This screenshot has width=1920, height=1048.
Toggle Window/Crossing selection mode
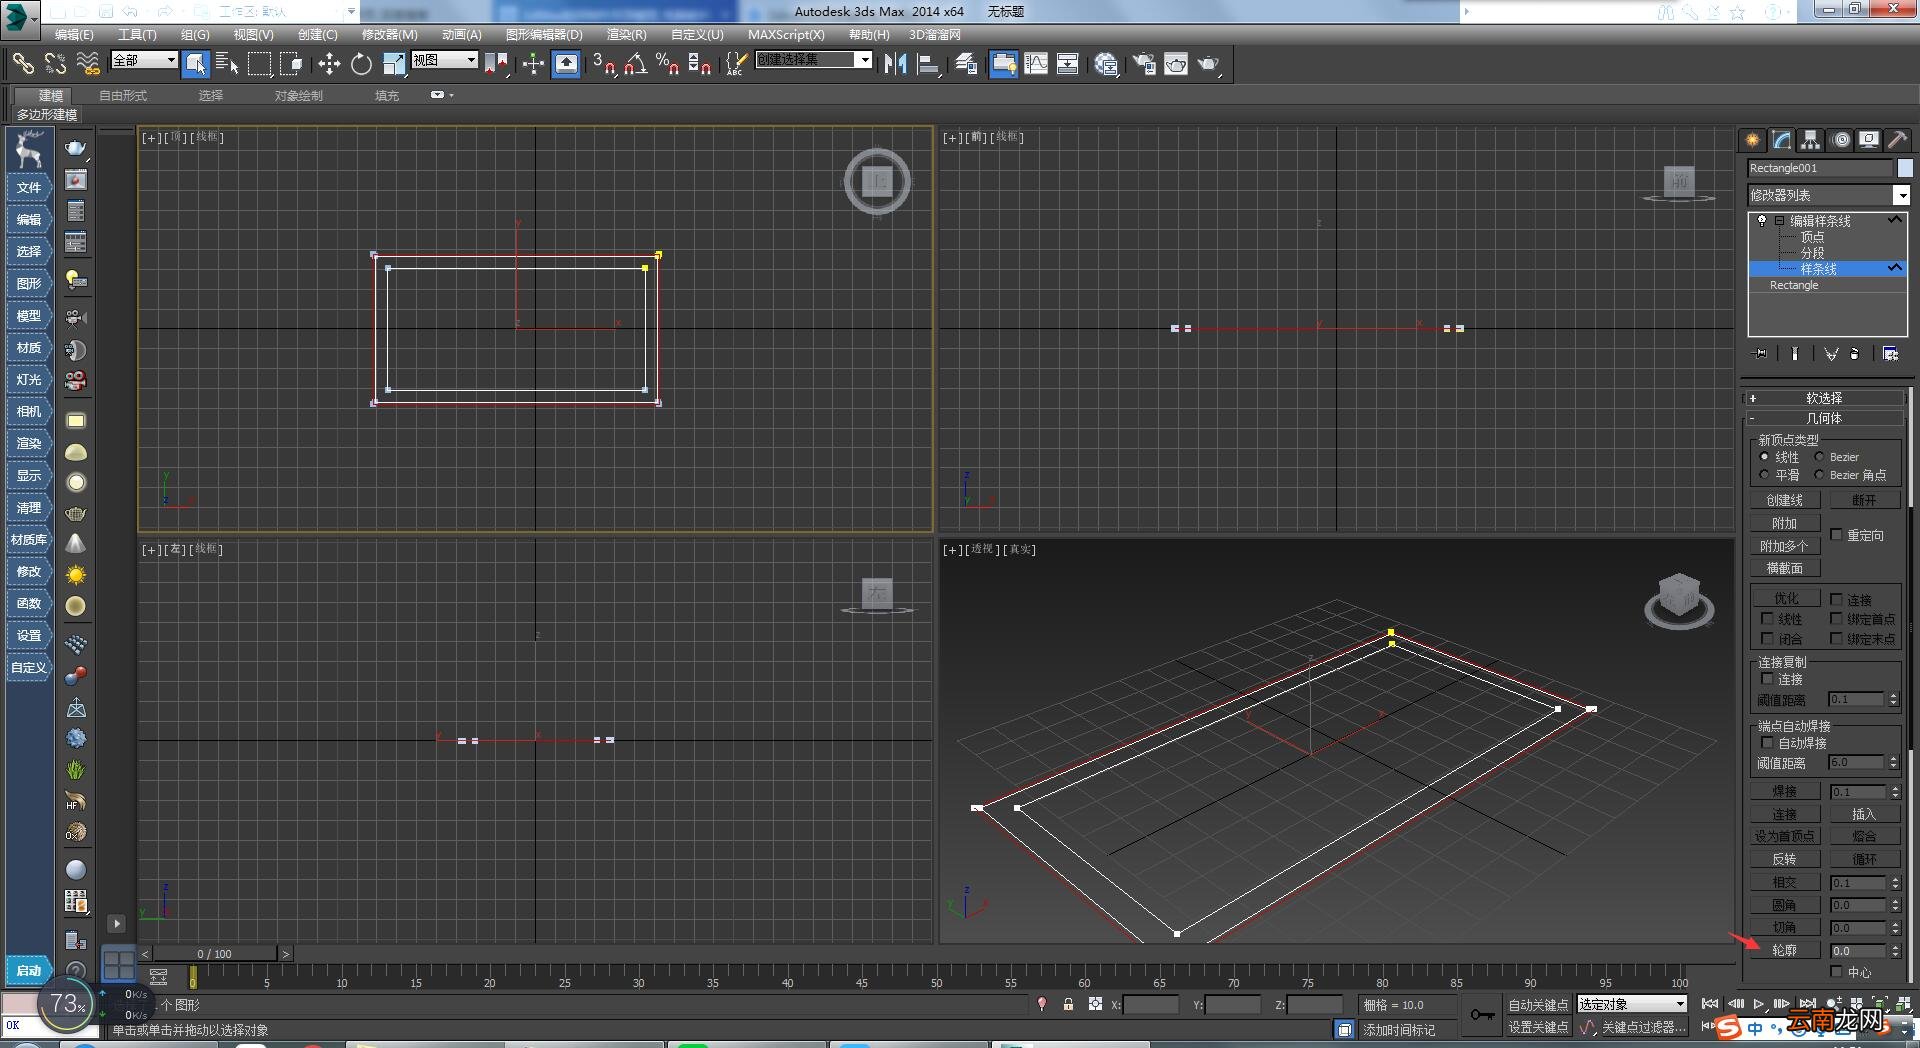(292, 64)
